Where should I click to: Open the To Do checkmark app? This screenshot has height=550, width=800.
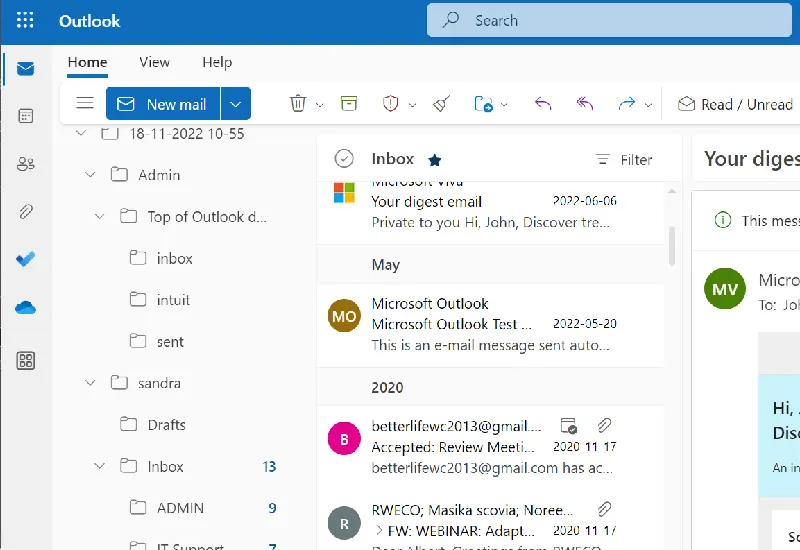point(26,259)
